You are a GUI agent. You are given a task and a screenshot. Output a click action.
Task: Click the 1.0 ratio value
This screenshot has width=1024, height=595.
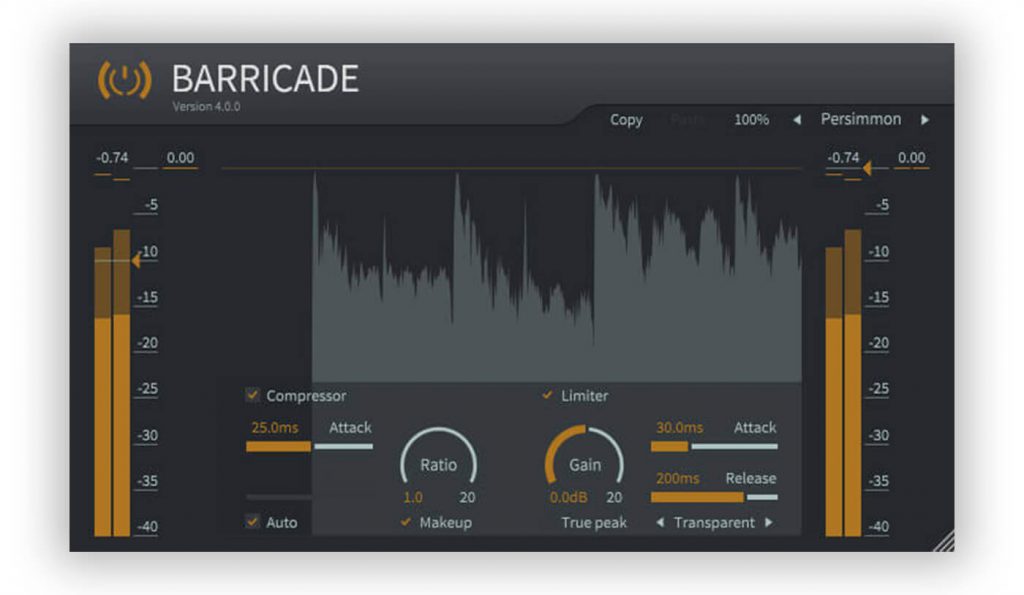[x=412, y=498]
